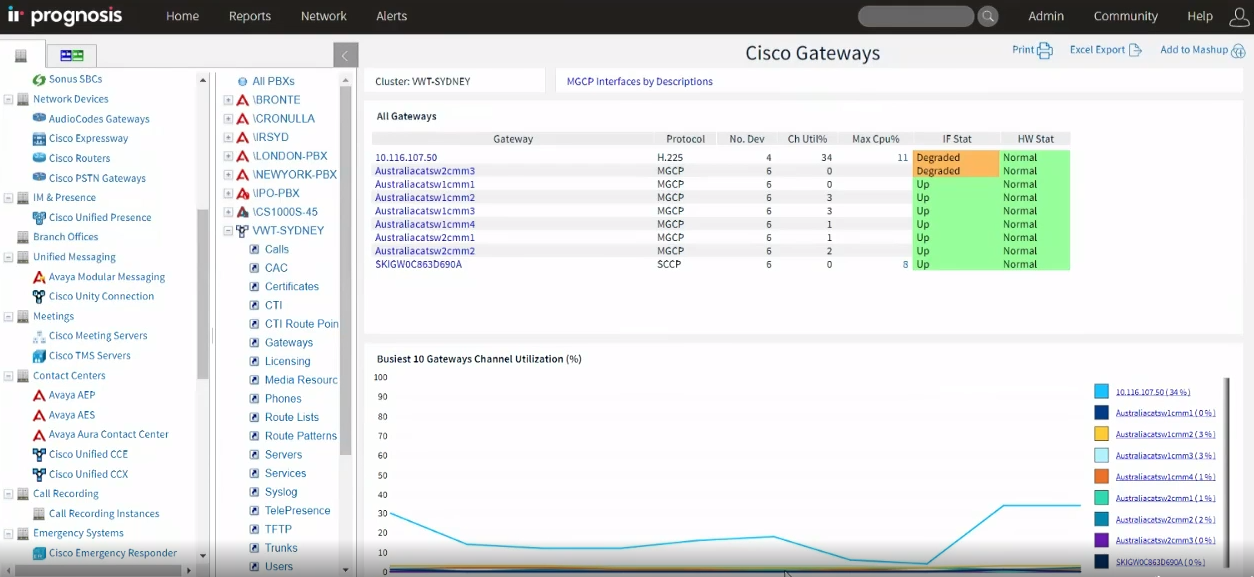Collapse the Contact Centers group

(x=9, y=376)
